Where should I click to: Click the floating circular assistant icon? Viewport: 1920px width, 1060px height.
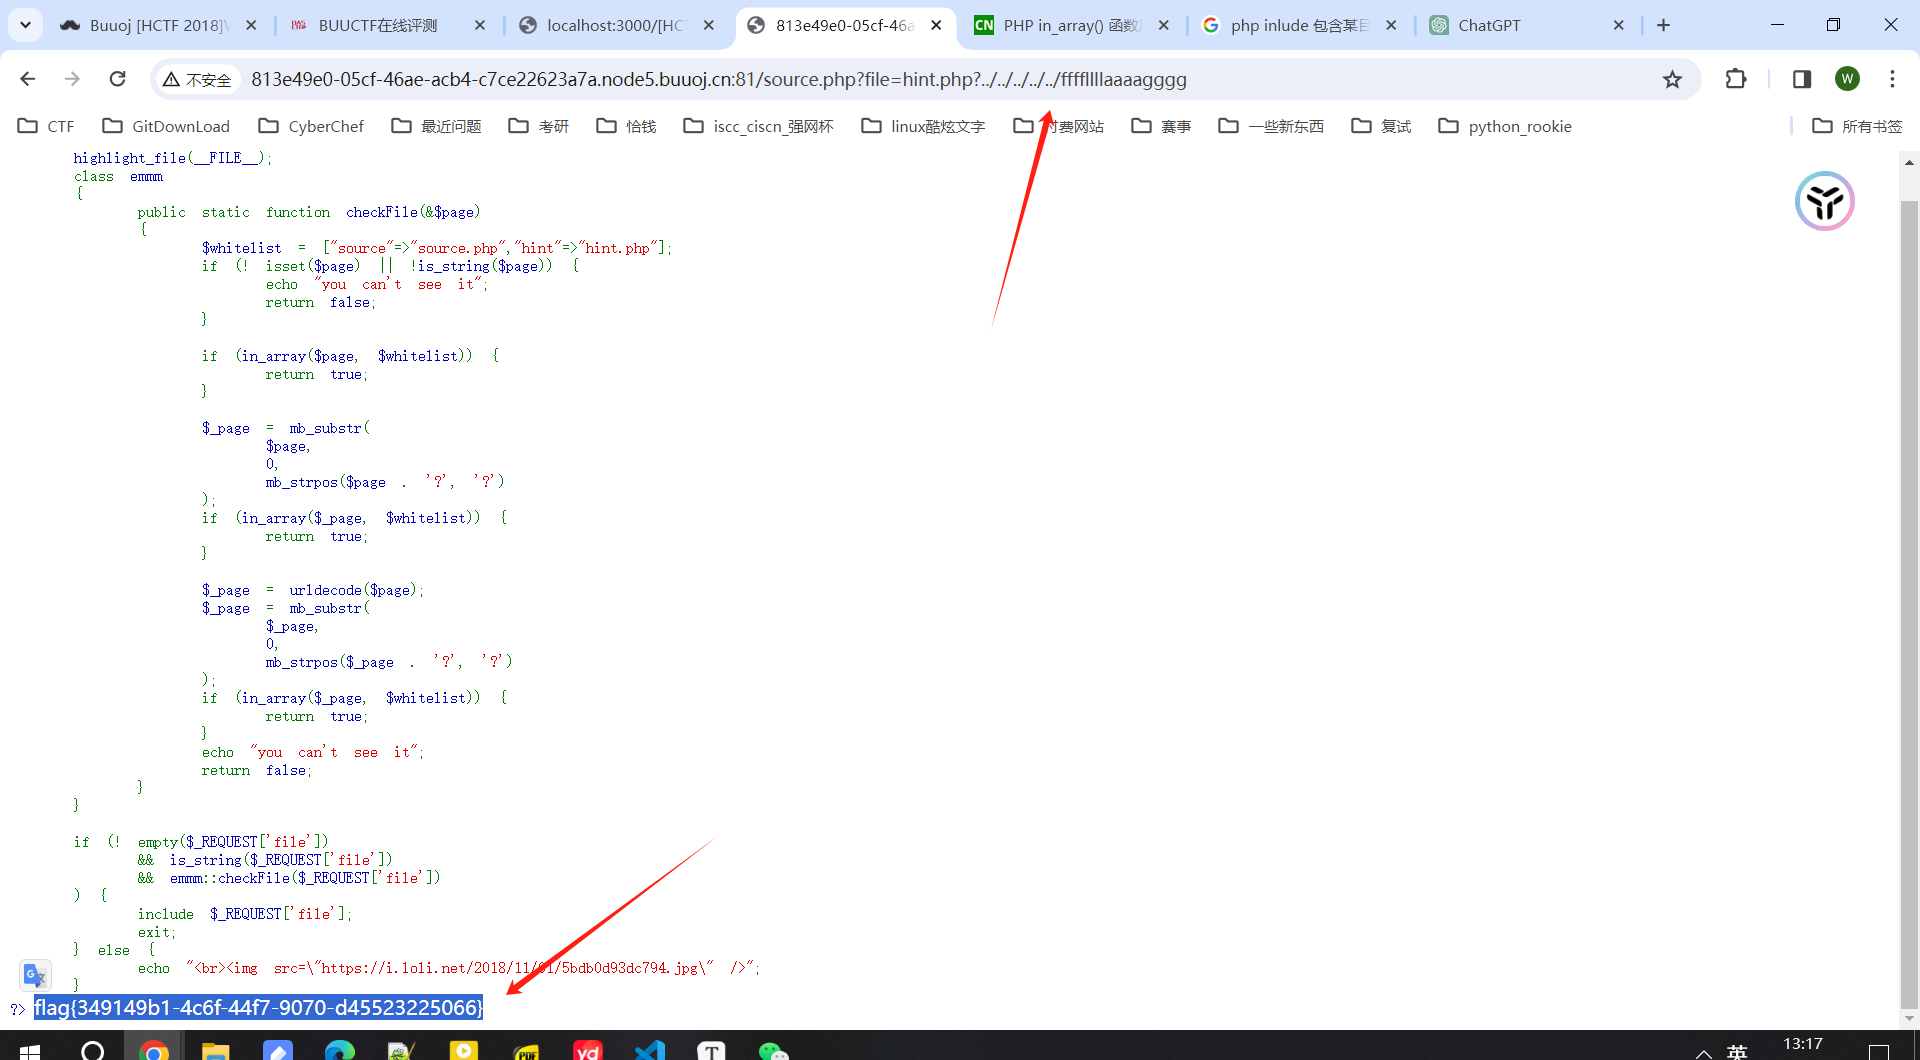pos(1824,201)
